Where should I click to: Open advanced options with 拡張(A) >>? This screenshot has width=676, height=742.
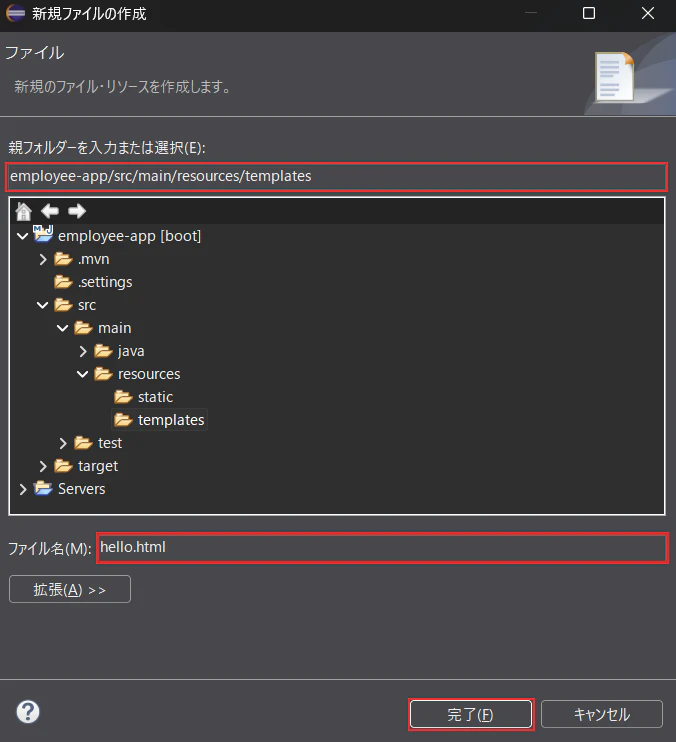[70, 589]
